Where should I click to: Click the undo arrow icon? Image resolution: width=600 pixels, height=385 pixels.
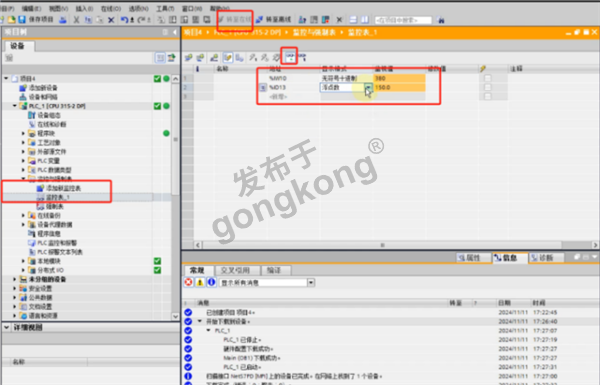(124, 20)
